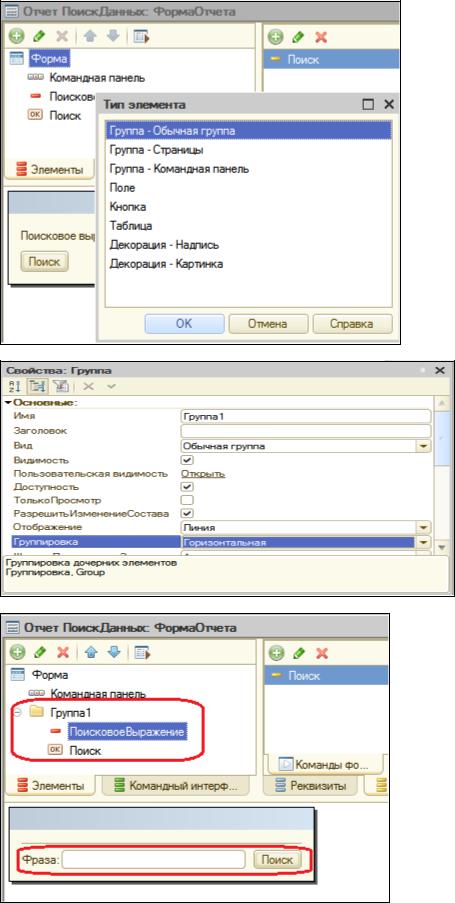The width and height of the screenshot is (455, 903).
Task: Click Edit pencil icon behind Тип элемента dialog
Action: pyautogui.click(x=39, y=37)
